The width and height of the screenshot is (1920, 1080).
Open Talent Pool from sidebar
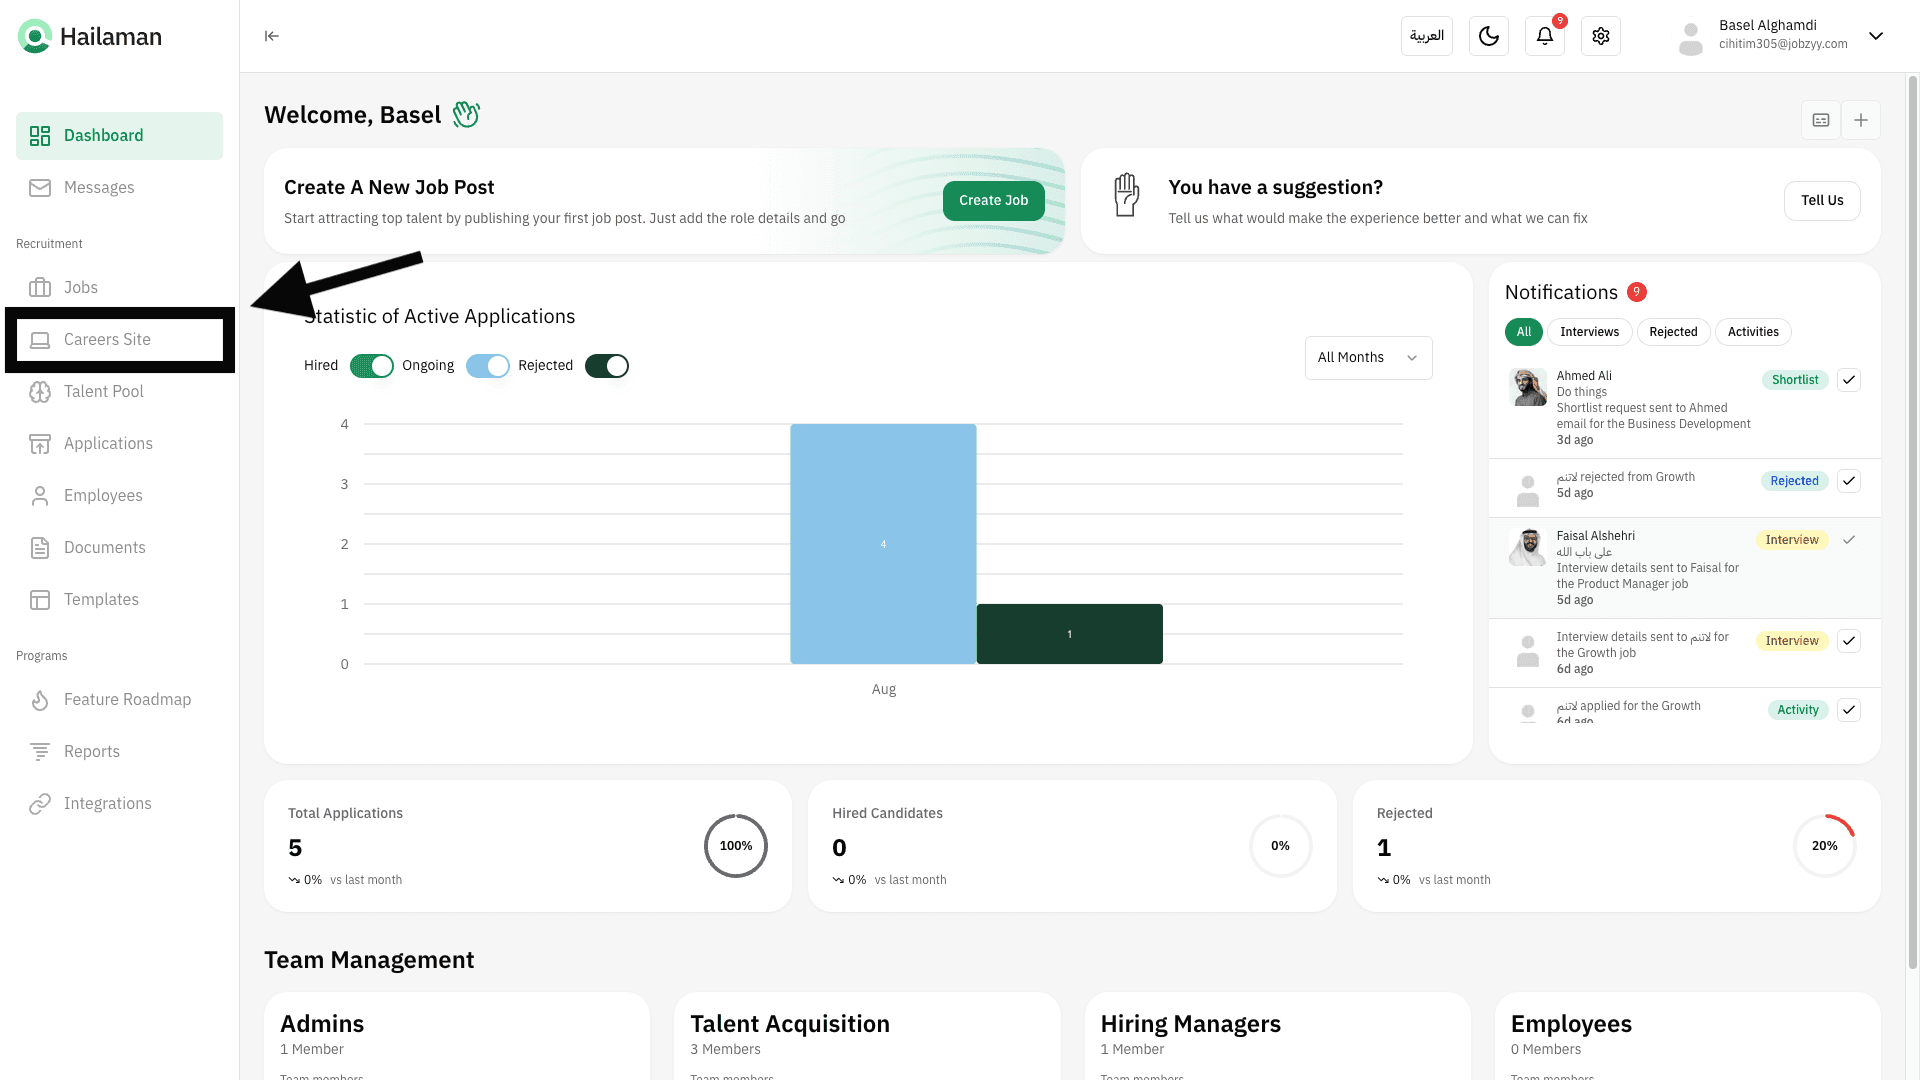[x=103, y=392]
